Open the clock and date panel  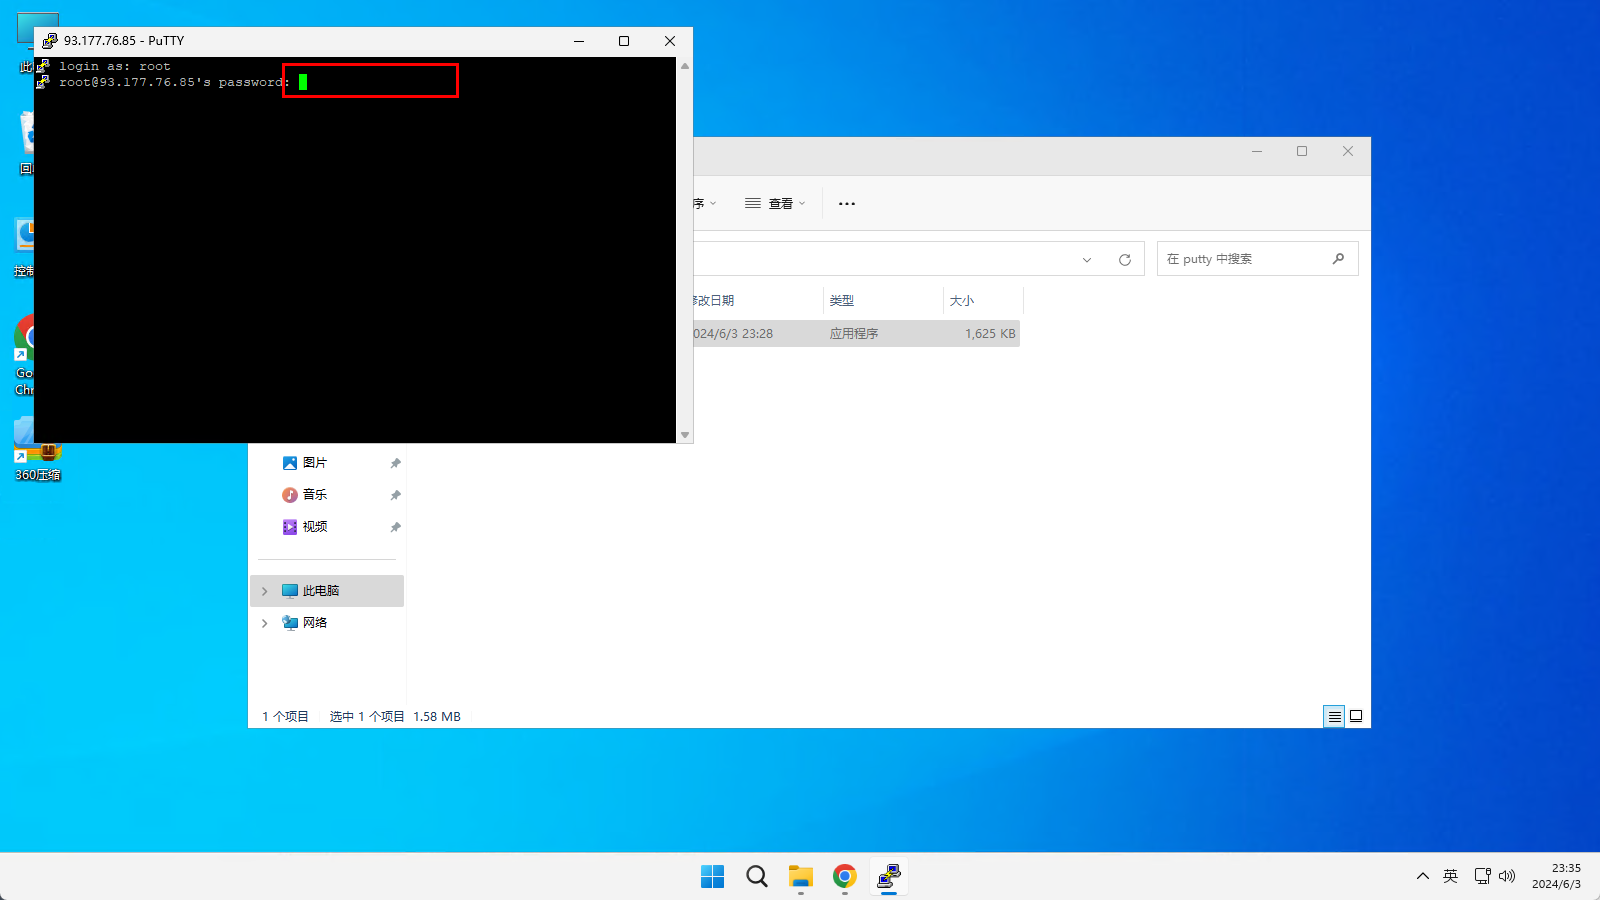click(x=1557, y=876)
